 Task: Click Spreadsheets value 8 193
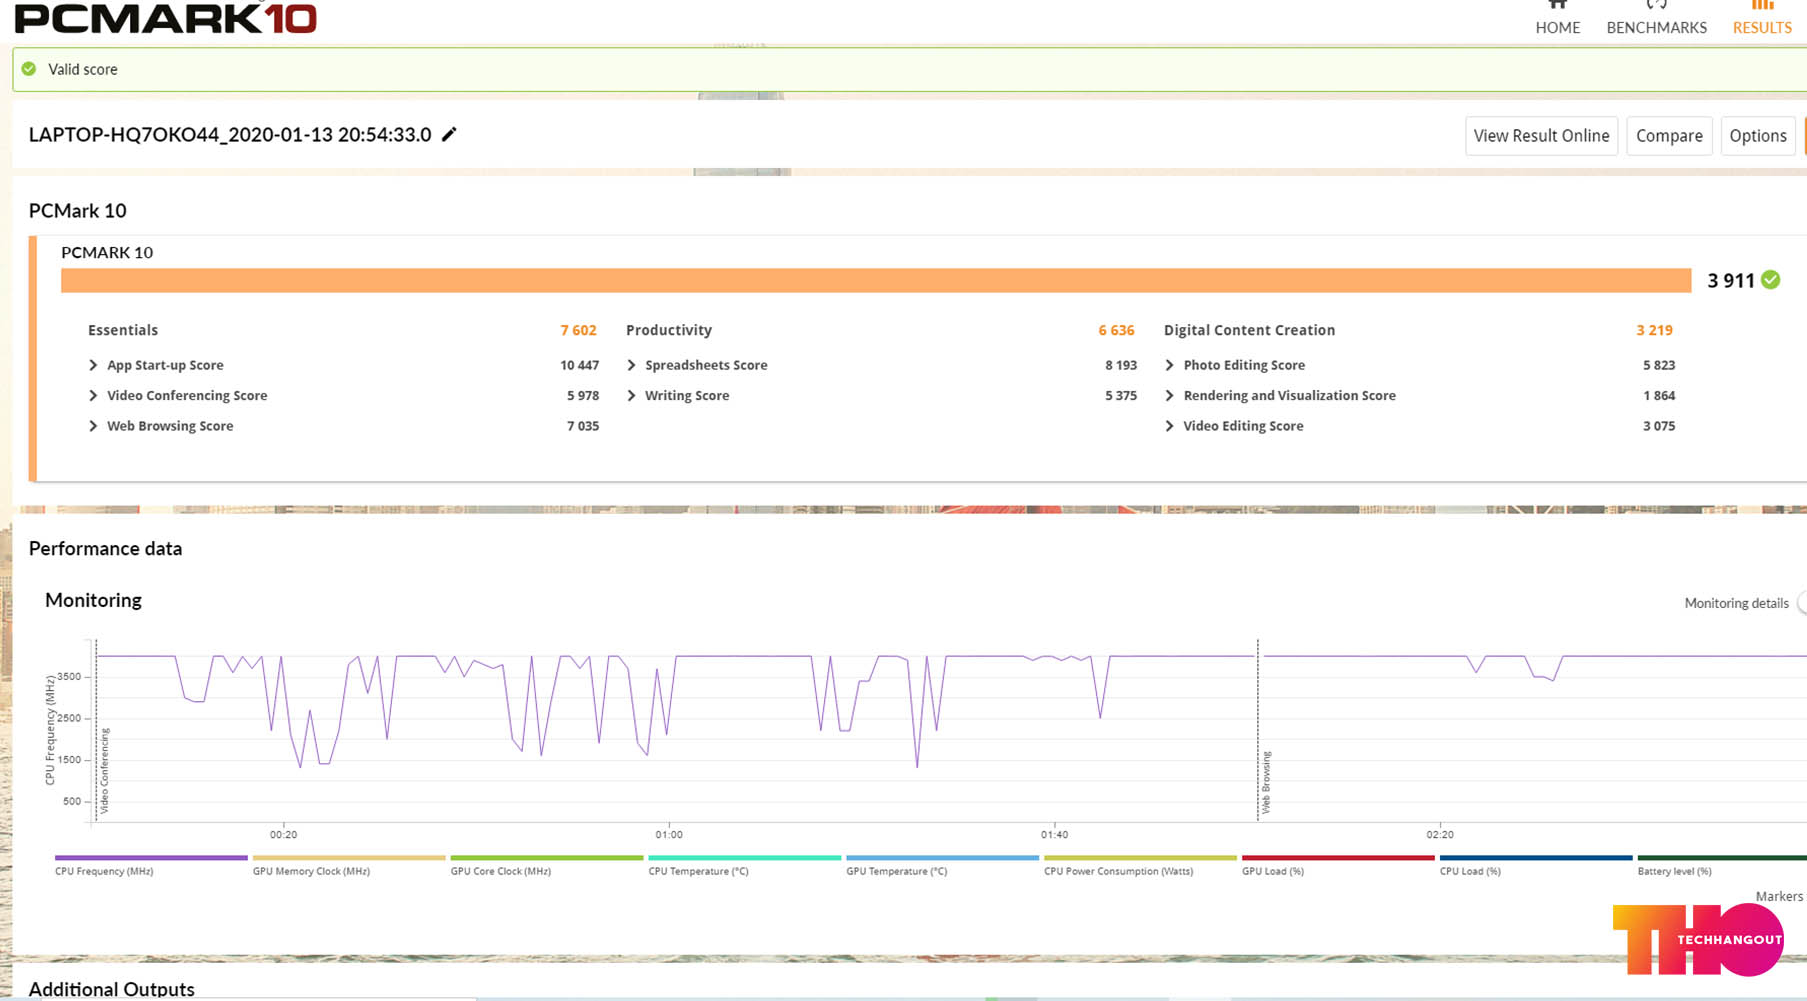[1121, 365]
